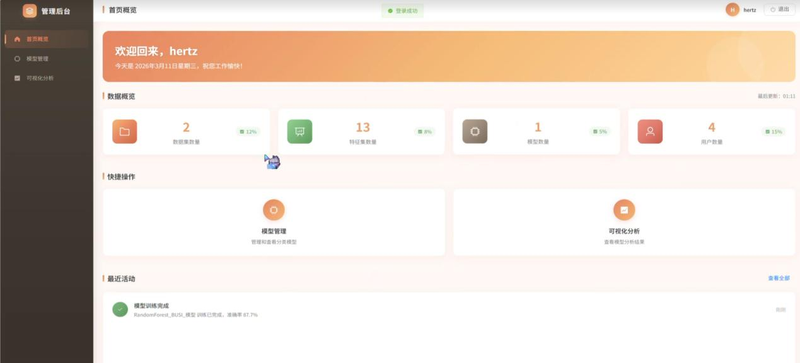Click the 12% growth badge on the dataset card
The width and height of the screenshot is (800, 363).
248,132
